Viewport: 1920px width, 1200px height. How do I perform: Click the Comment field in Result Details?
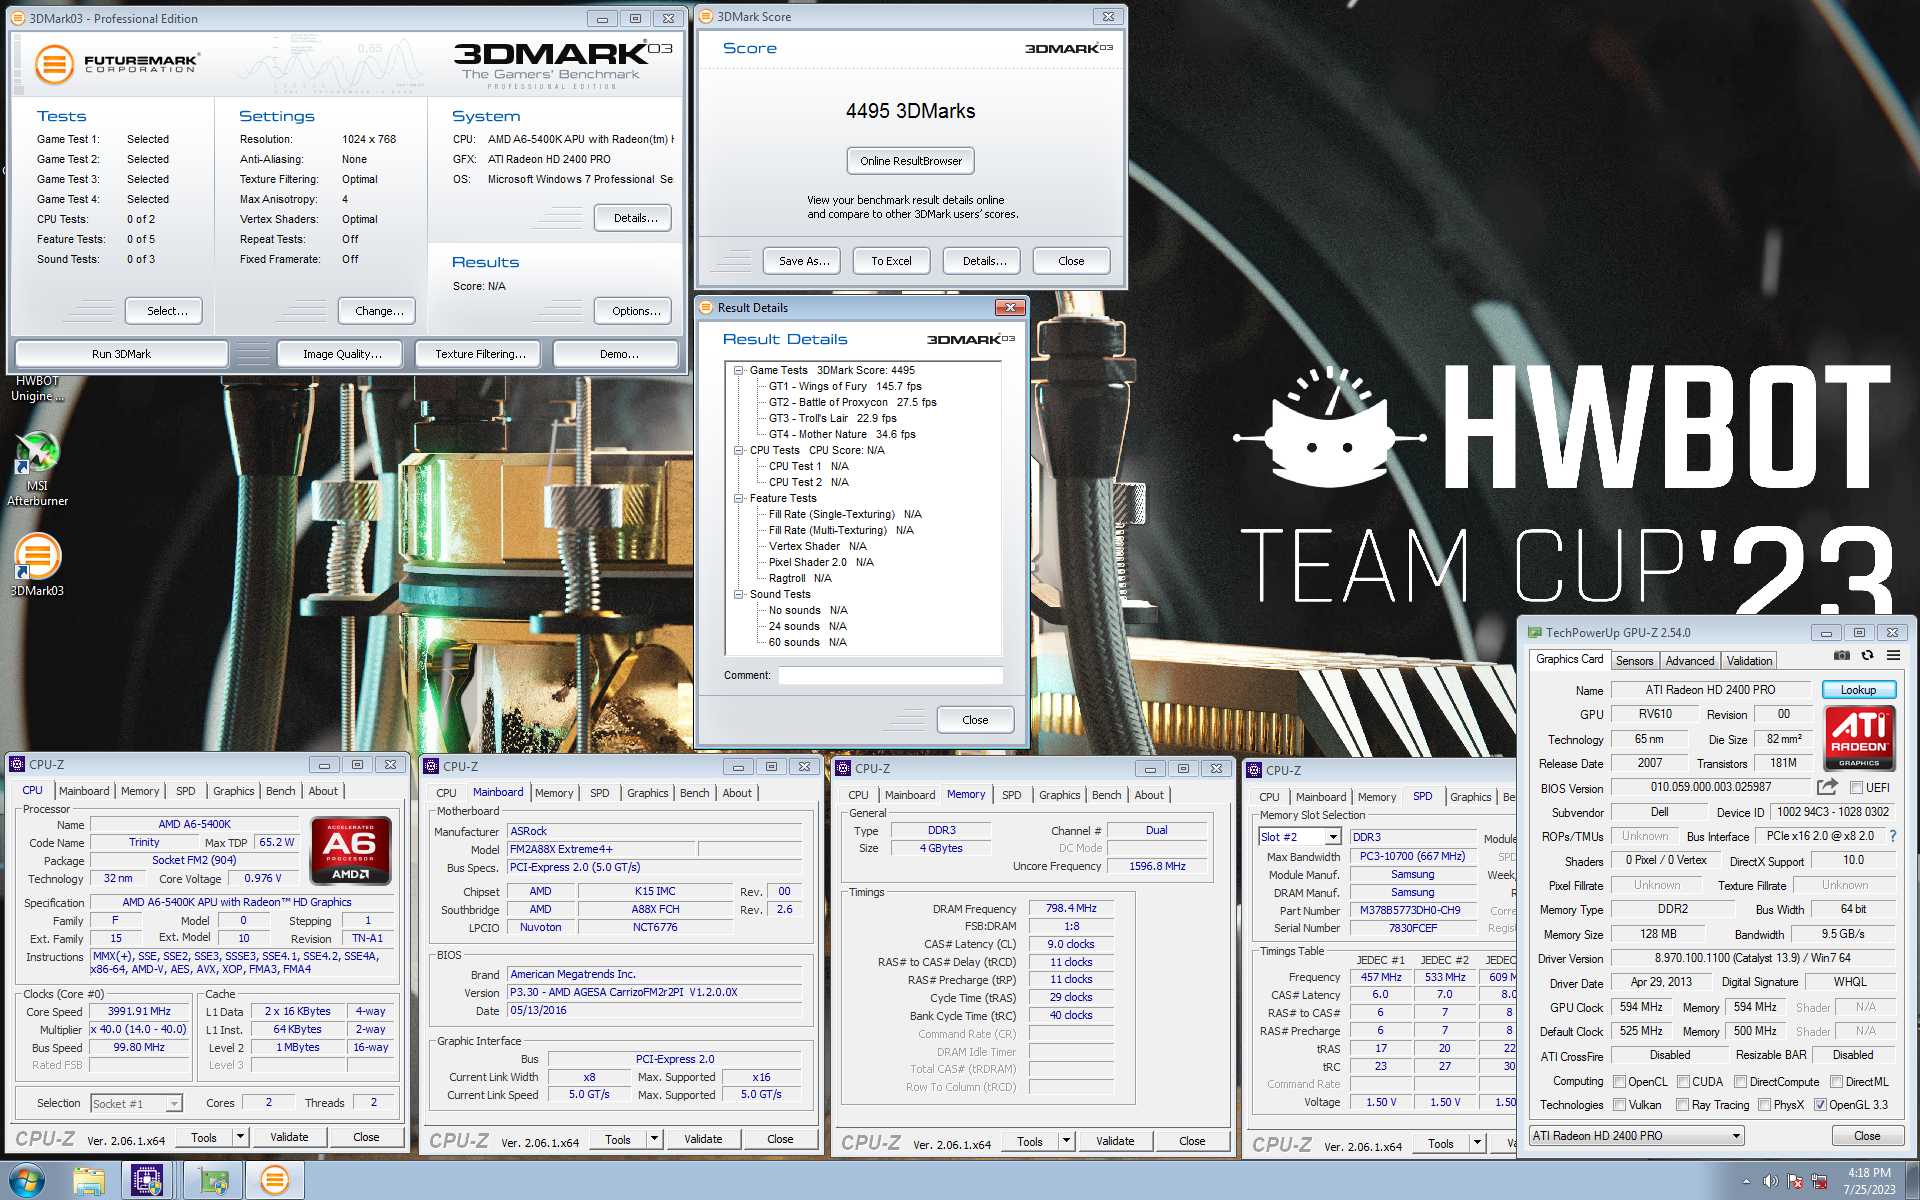coord(891,675)
